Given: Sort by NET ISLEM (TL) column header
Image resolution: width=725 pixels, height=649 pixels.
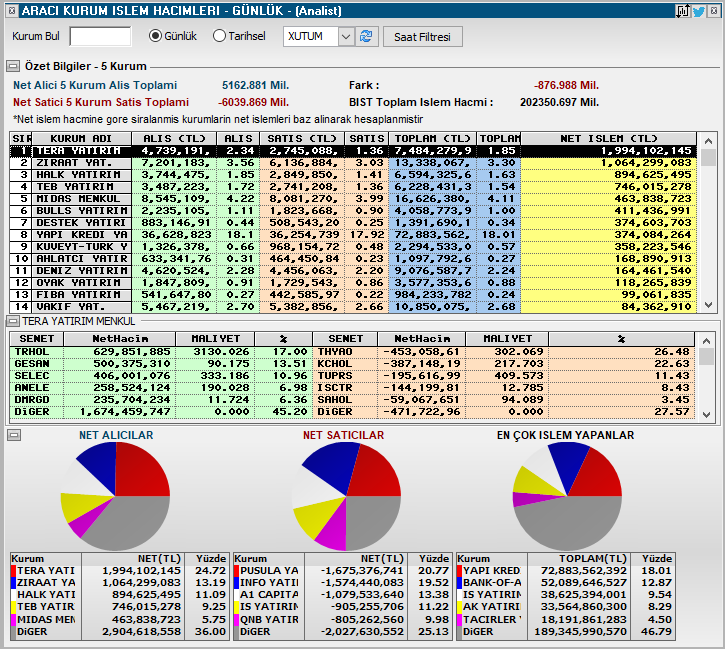Looking at the screenshot, I should pos(608,138).
